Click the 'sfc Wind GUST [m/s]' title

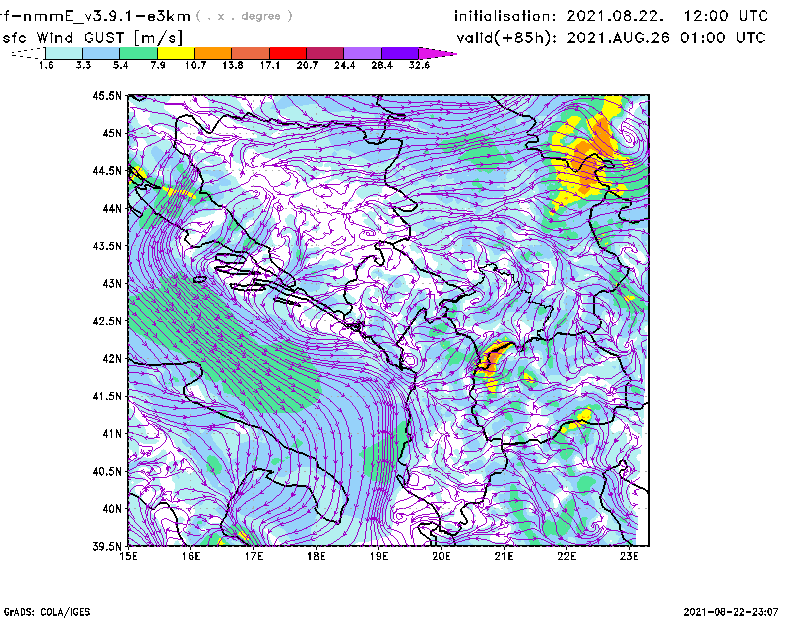92,38
